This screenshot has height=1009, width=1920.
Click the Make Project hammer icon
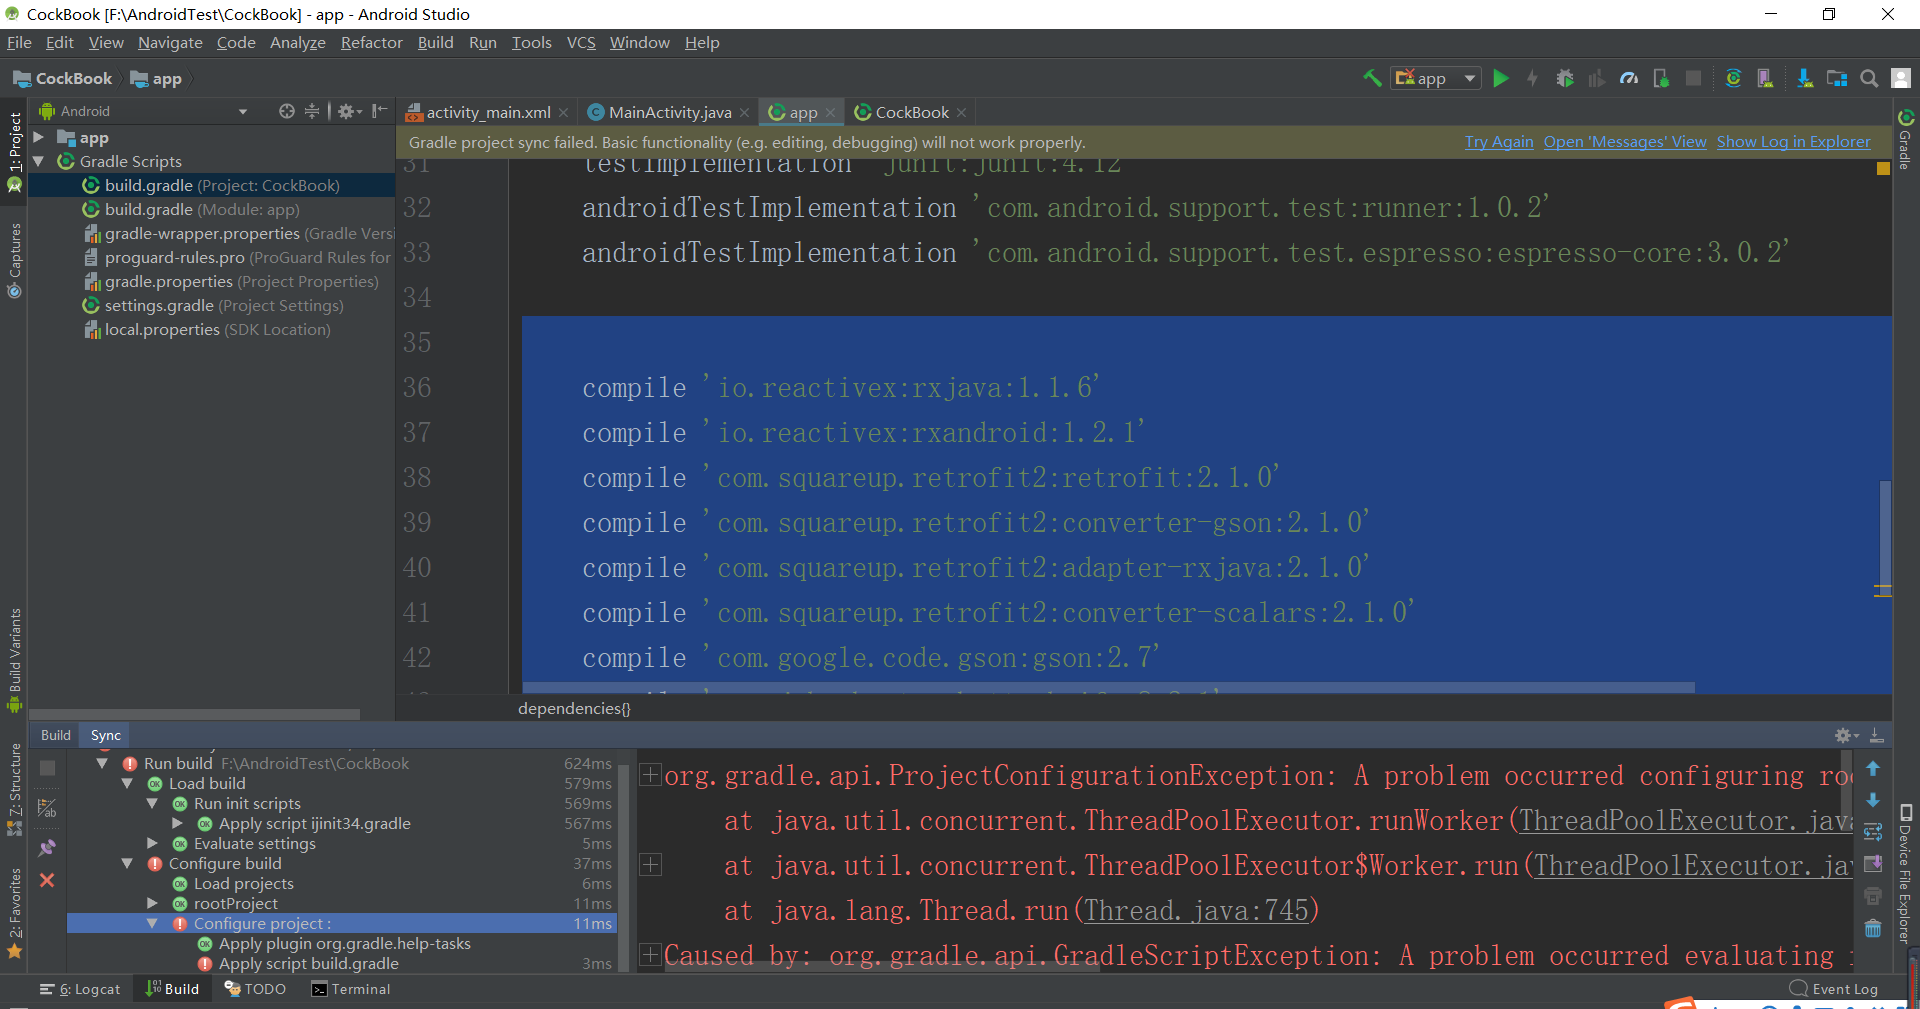(1372, 78)
